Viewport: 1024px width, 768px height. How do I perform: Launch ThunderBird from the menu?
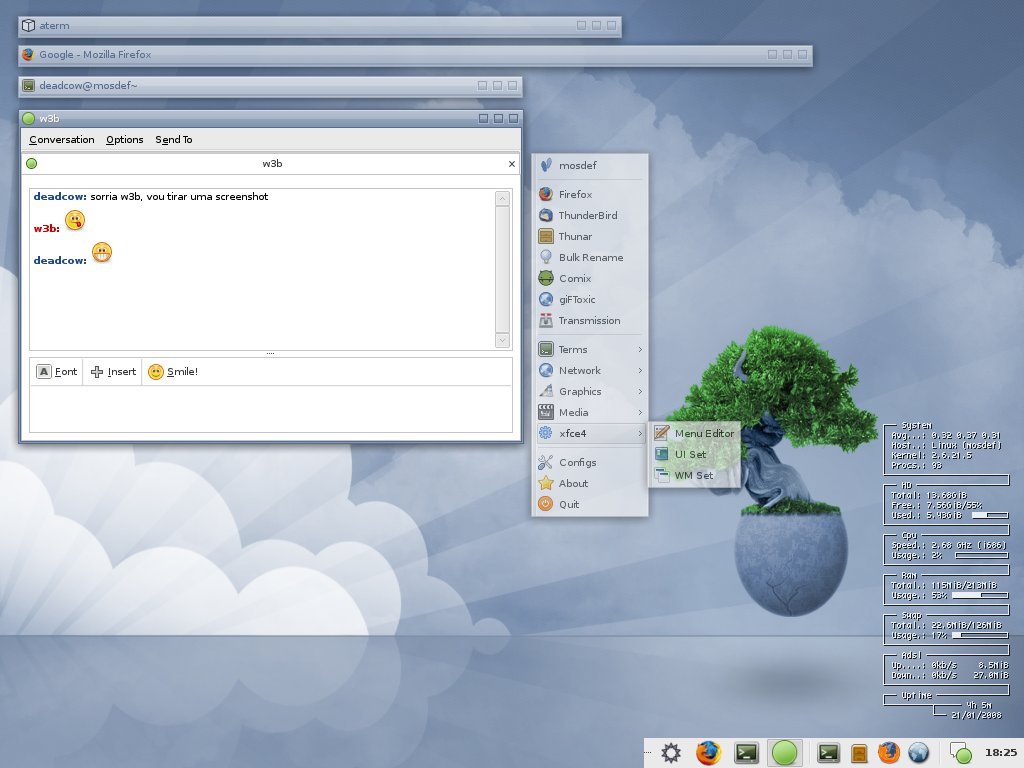590,215
